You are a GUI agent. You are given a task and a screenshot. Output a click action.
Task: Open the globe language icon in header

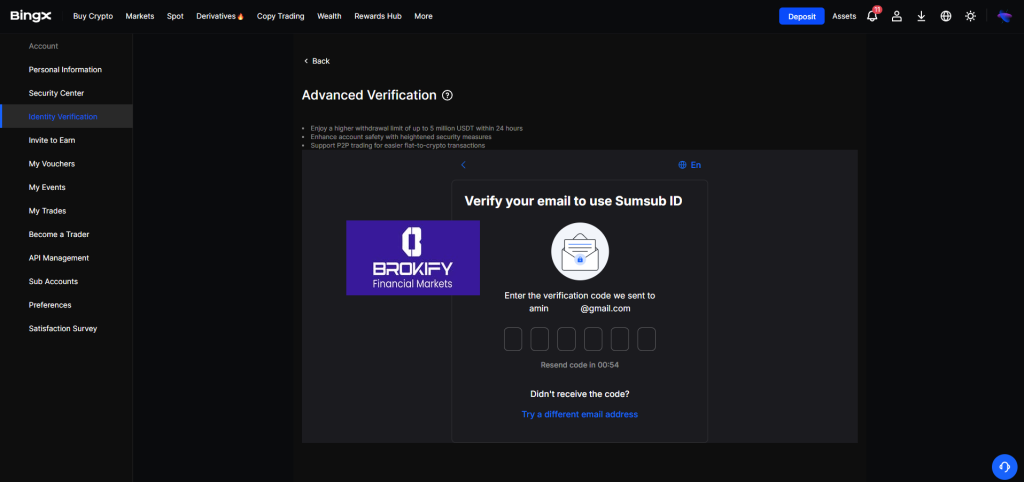click(x=946, y=16)
